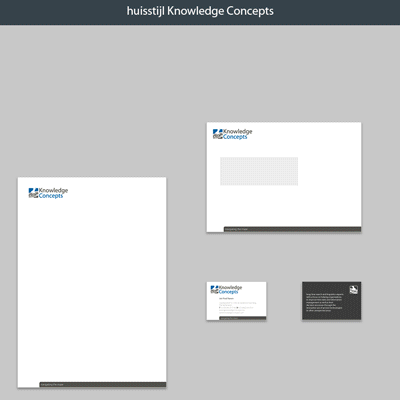Click the dotted address window on the envelope
The width and height of the screenshot is (400, 400).
coord(259,171)
